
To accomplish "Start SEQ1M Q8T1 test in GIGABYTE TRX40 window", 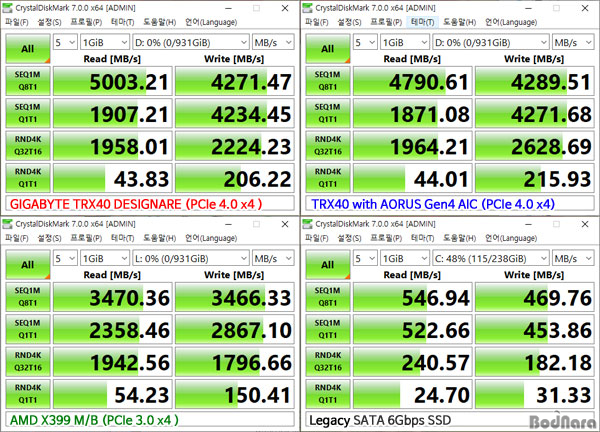I will tap(28, 81).
